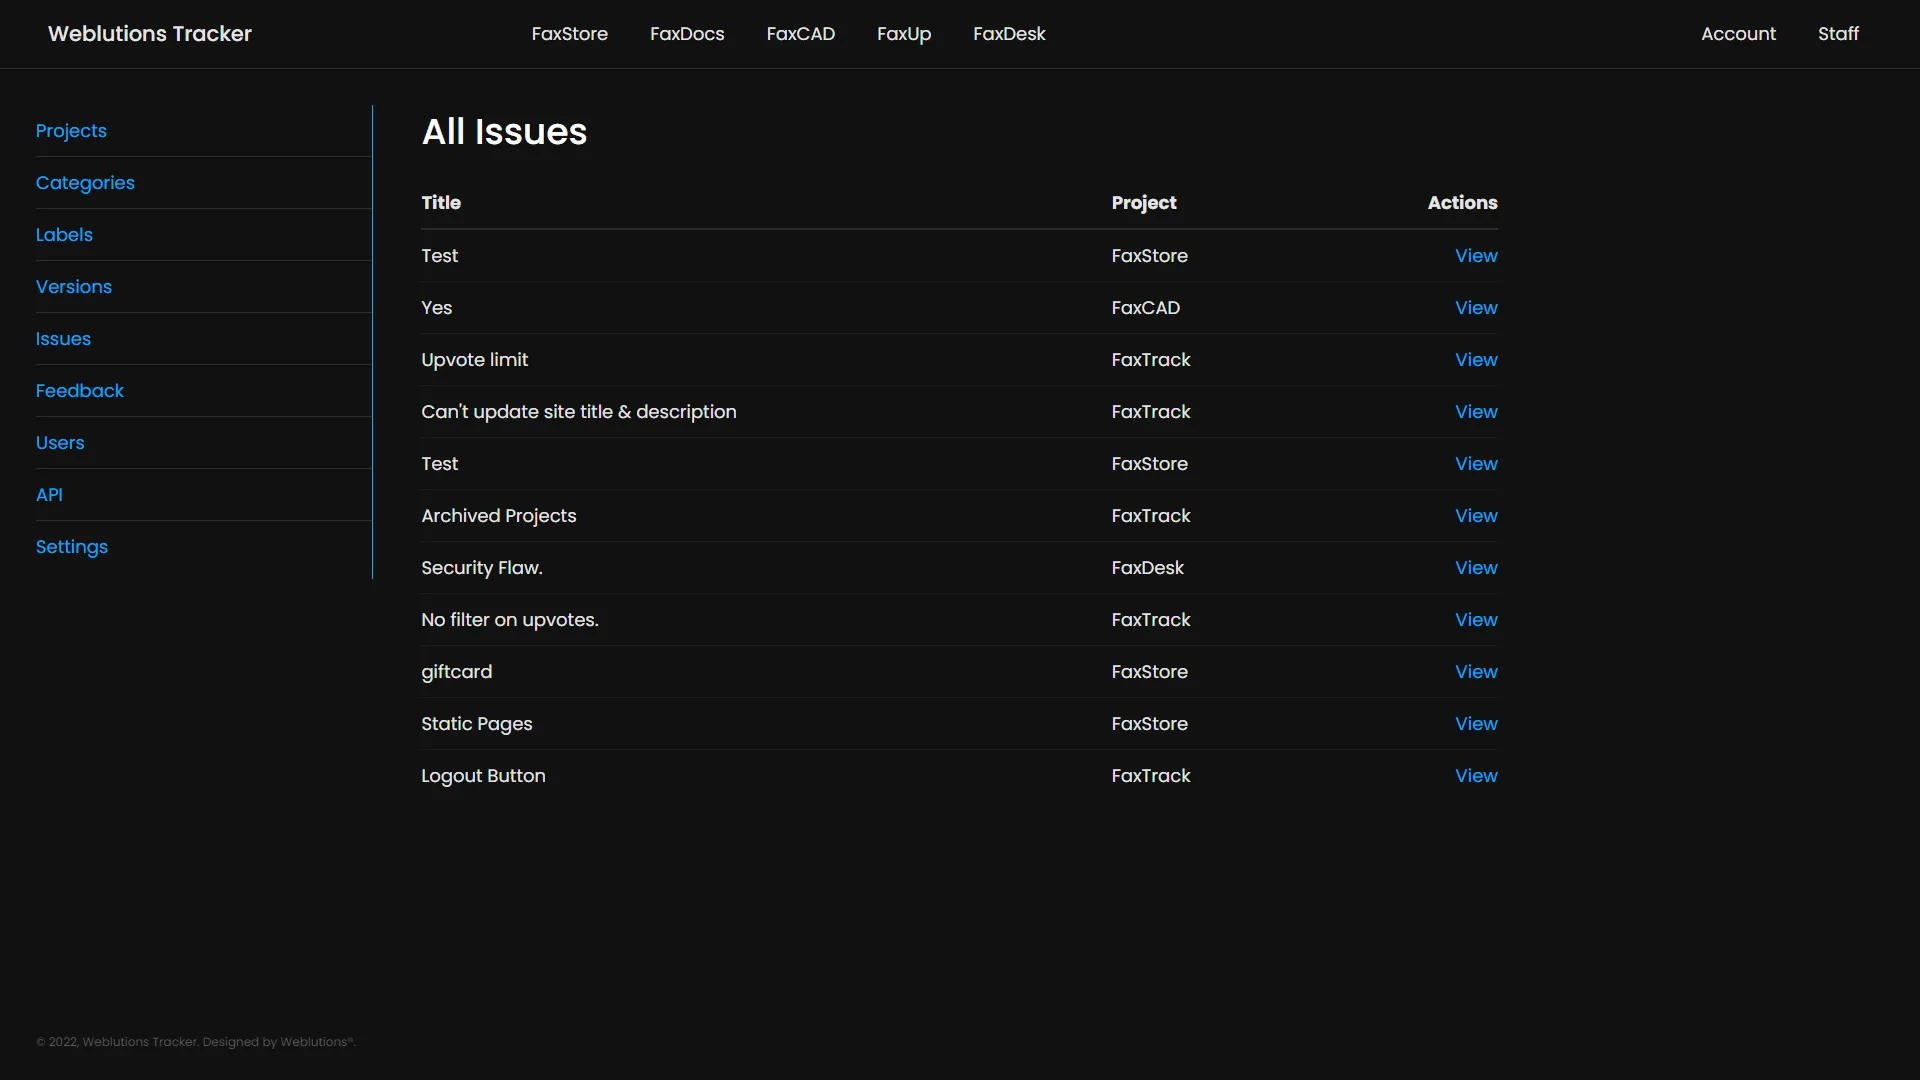The width and height of the screenshot is (1920, 1080).
Task: Open the FaxUp project page
Action: point(904,33)
